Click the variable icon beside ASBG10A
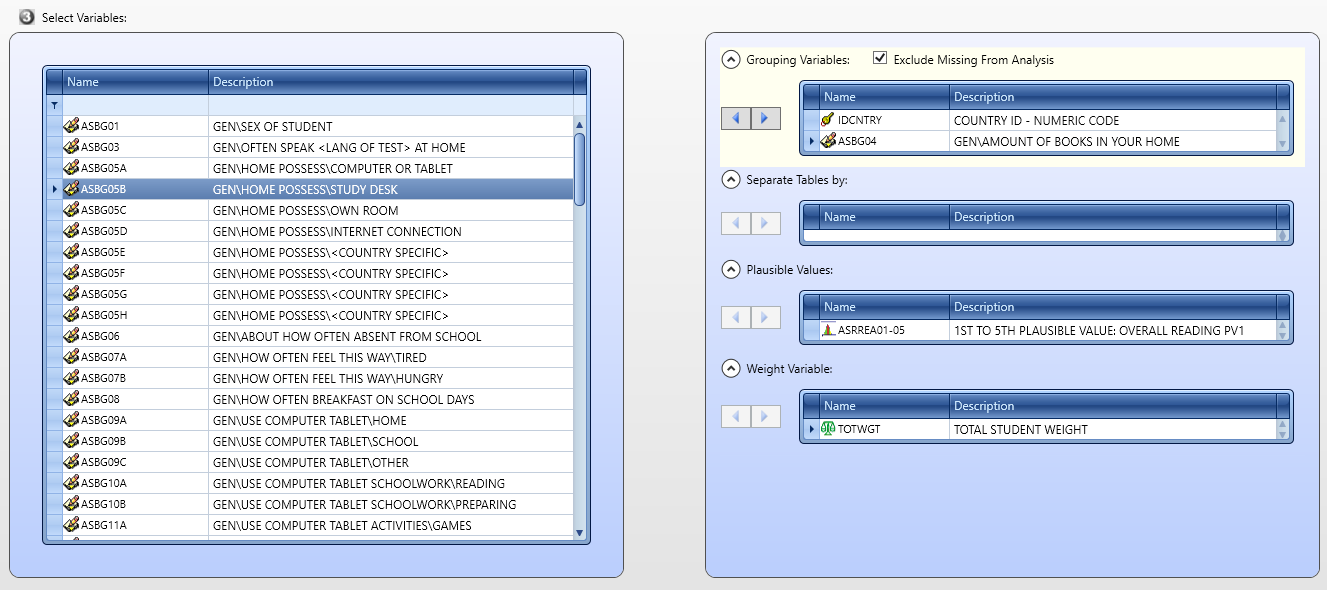 tap(71, 483)
